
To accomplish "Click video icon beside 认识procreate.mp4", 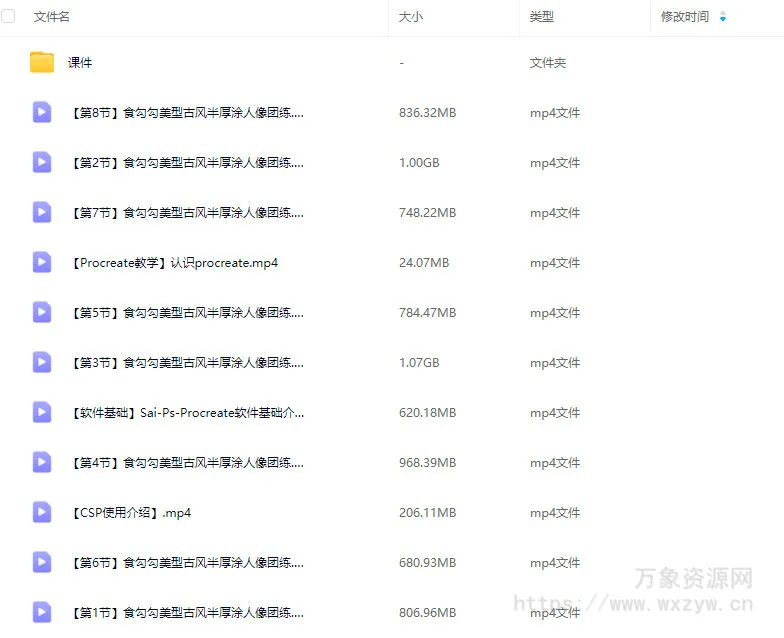I will coord(42,262).
